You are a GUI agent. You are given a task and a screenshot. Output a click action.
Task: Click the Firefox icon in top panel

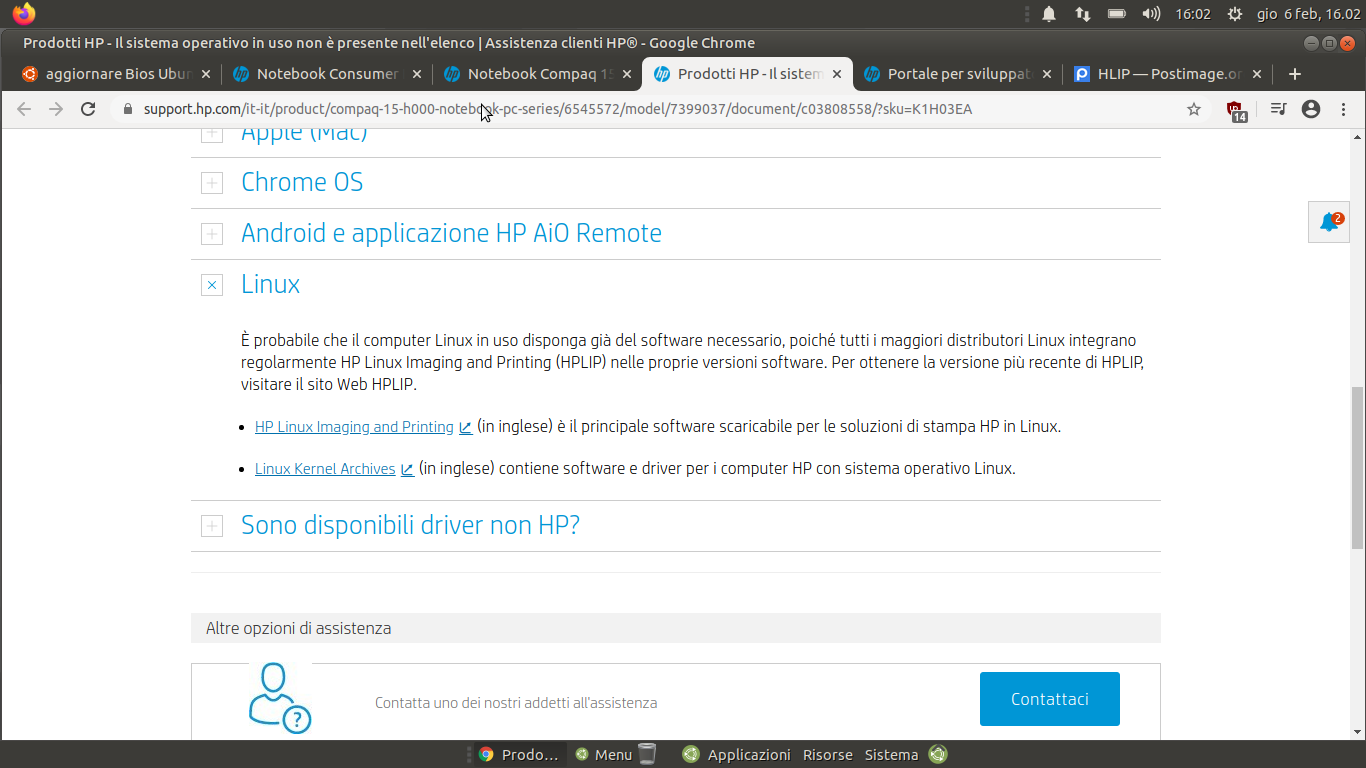24,14
